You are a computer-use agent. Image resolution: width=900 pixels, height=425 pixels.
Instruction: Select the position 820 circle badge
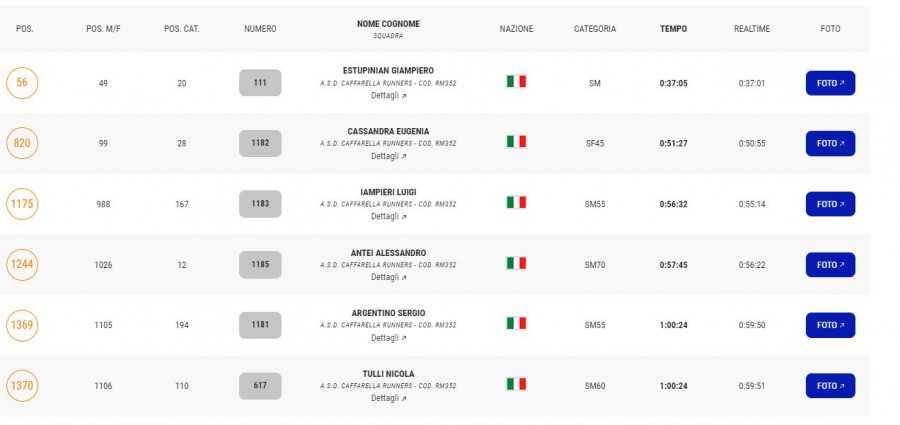coord(22,144)
